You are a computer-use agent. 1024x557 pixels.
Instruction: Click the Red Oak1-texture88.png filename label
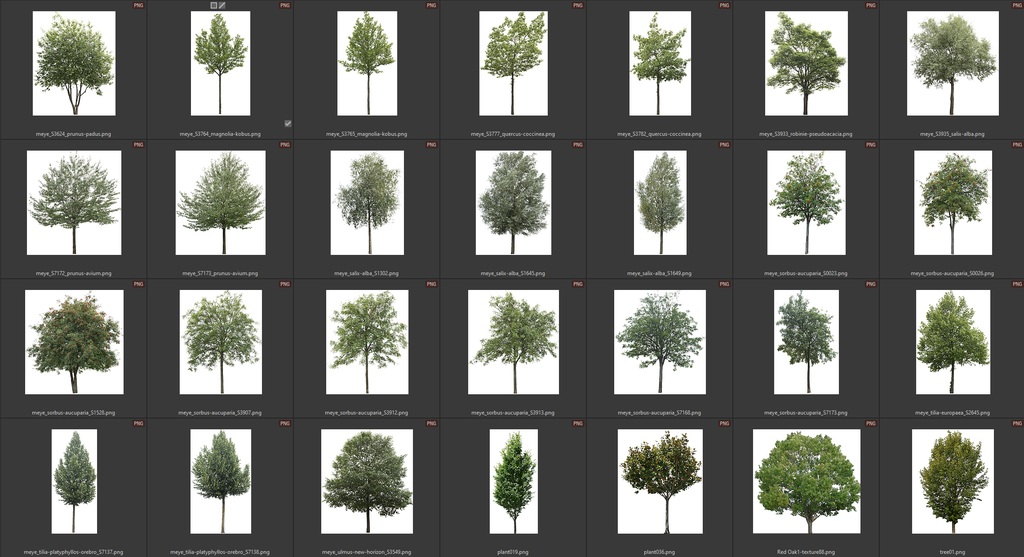click(x=806, y=551)
